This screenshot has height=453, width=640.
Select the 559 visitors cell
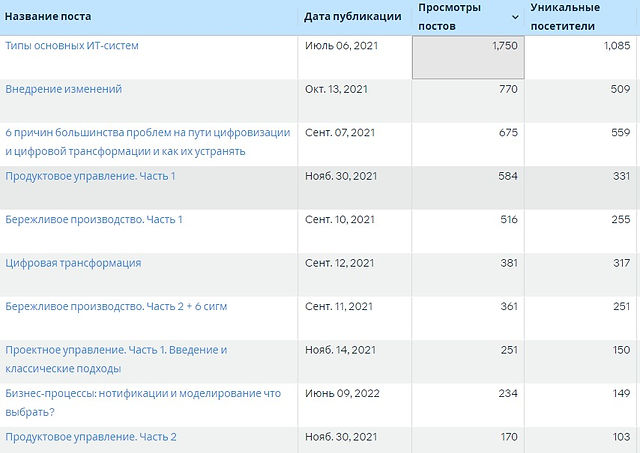[x=581, y=144]
